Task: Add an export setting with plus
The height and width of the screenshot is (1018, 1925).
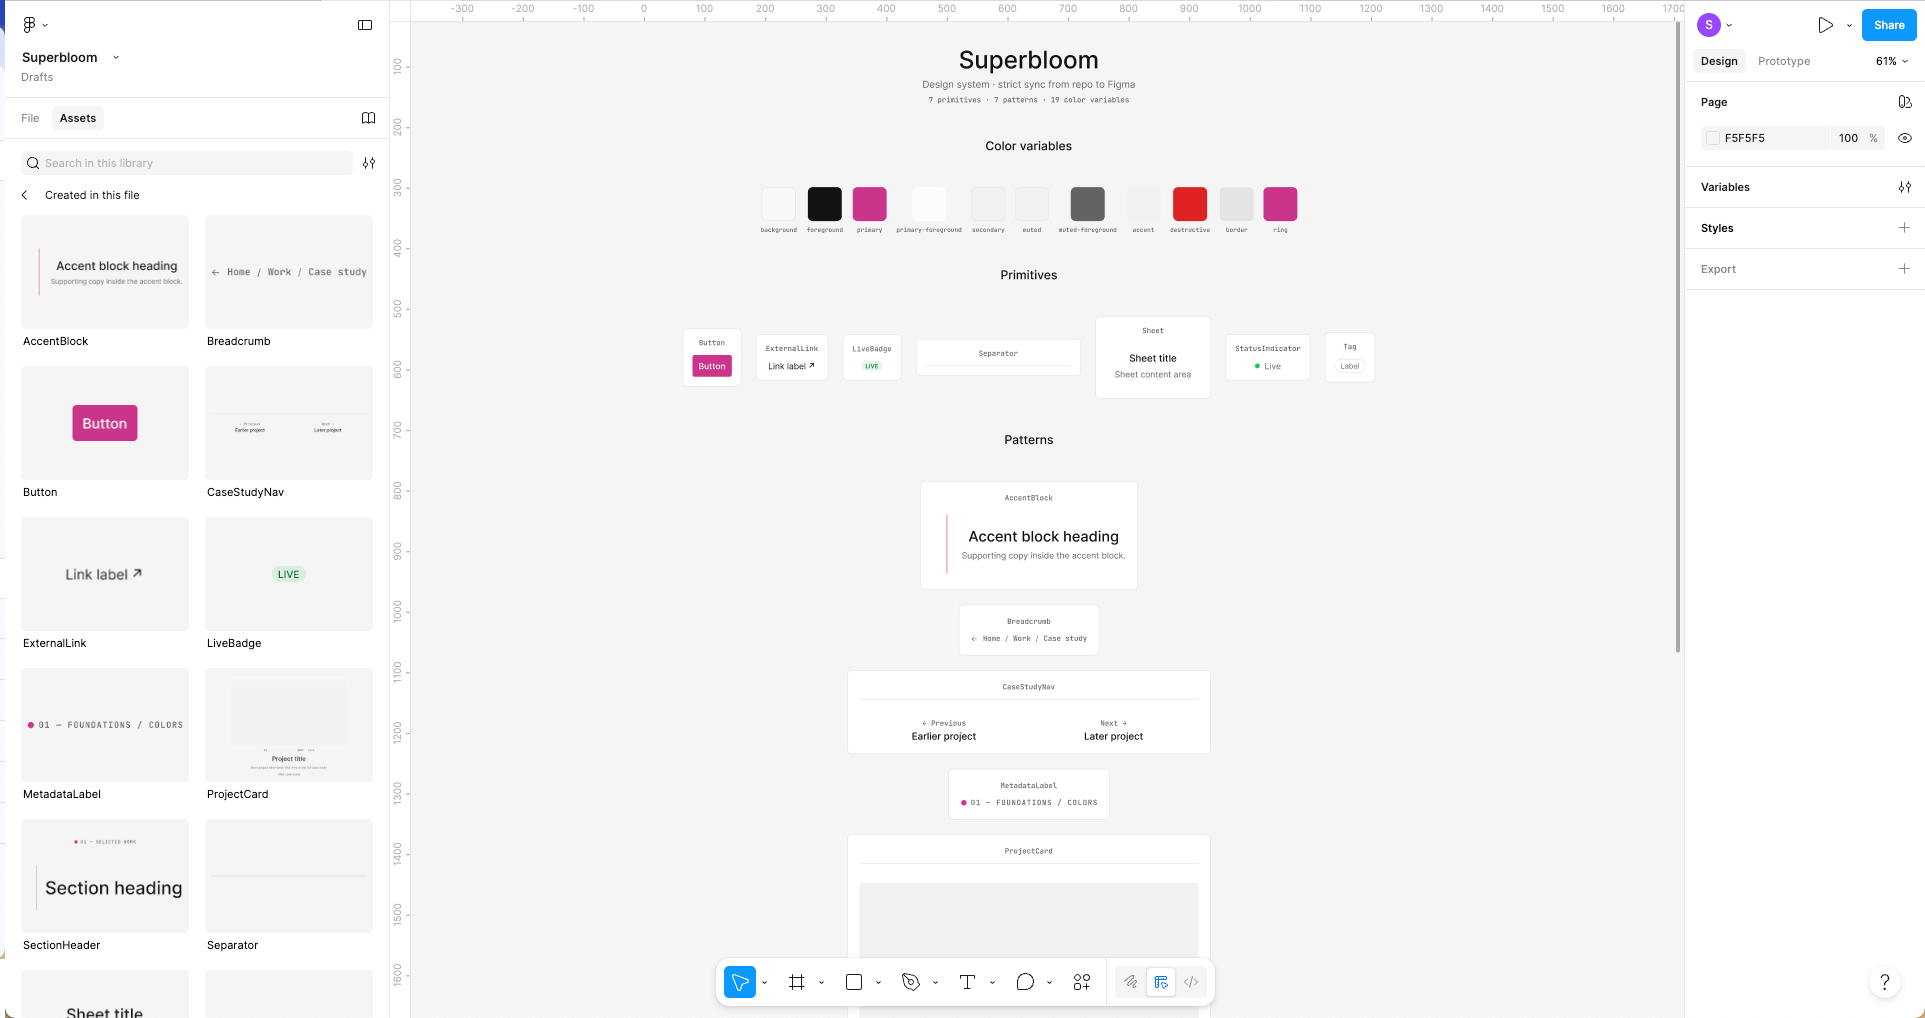Action: [1905, 269]
